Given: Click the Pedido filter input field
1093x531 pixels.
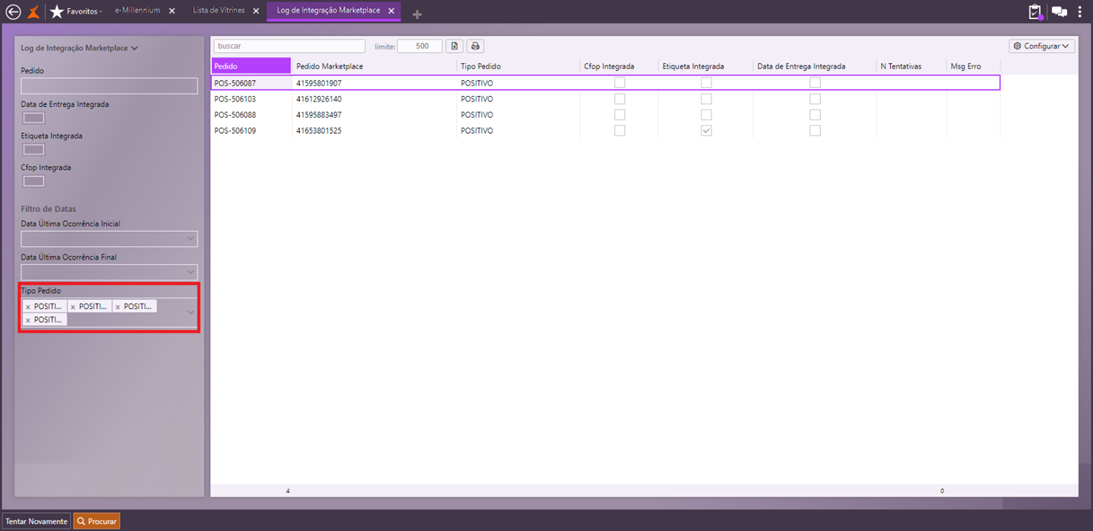Looking at the screenshot, I should [109, 86].
